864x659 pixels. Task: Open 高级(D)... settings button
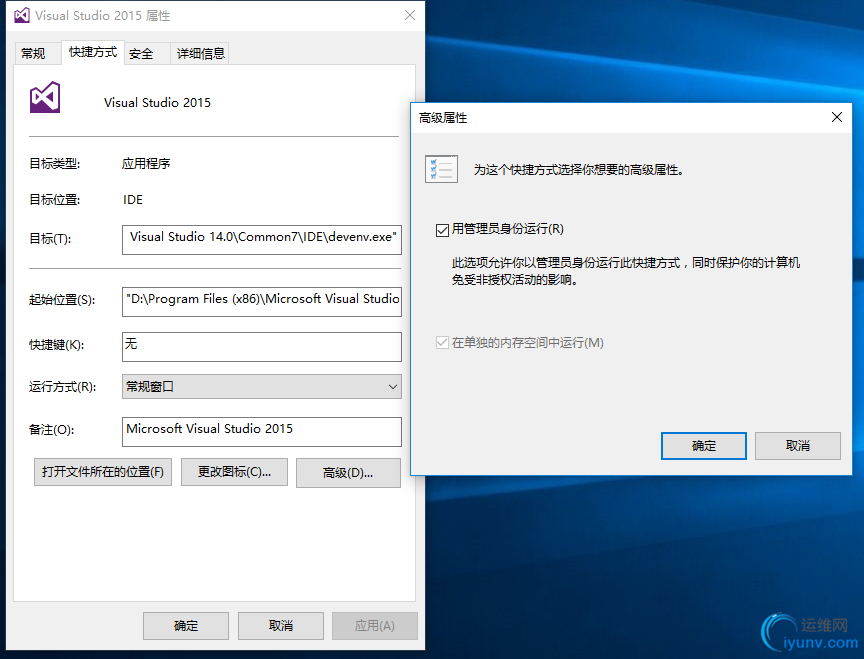348,473
